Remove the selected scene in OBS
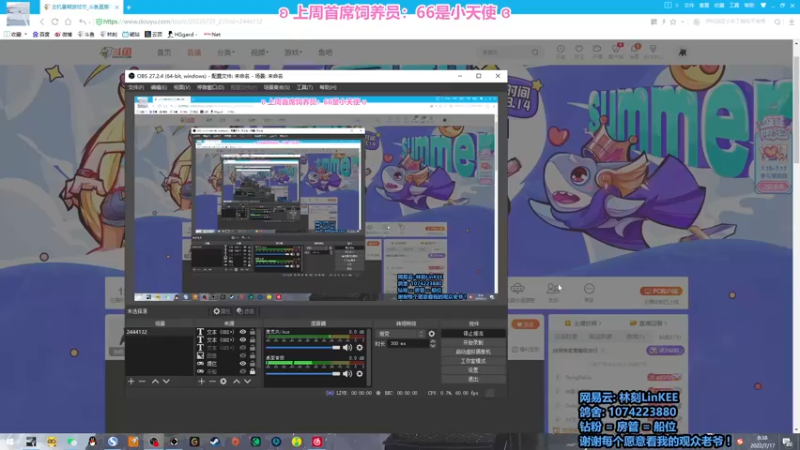This screenshot has height=450, width=800. (142, 381)
